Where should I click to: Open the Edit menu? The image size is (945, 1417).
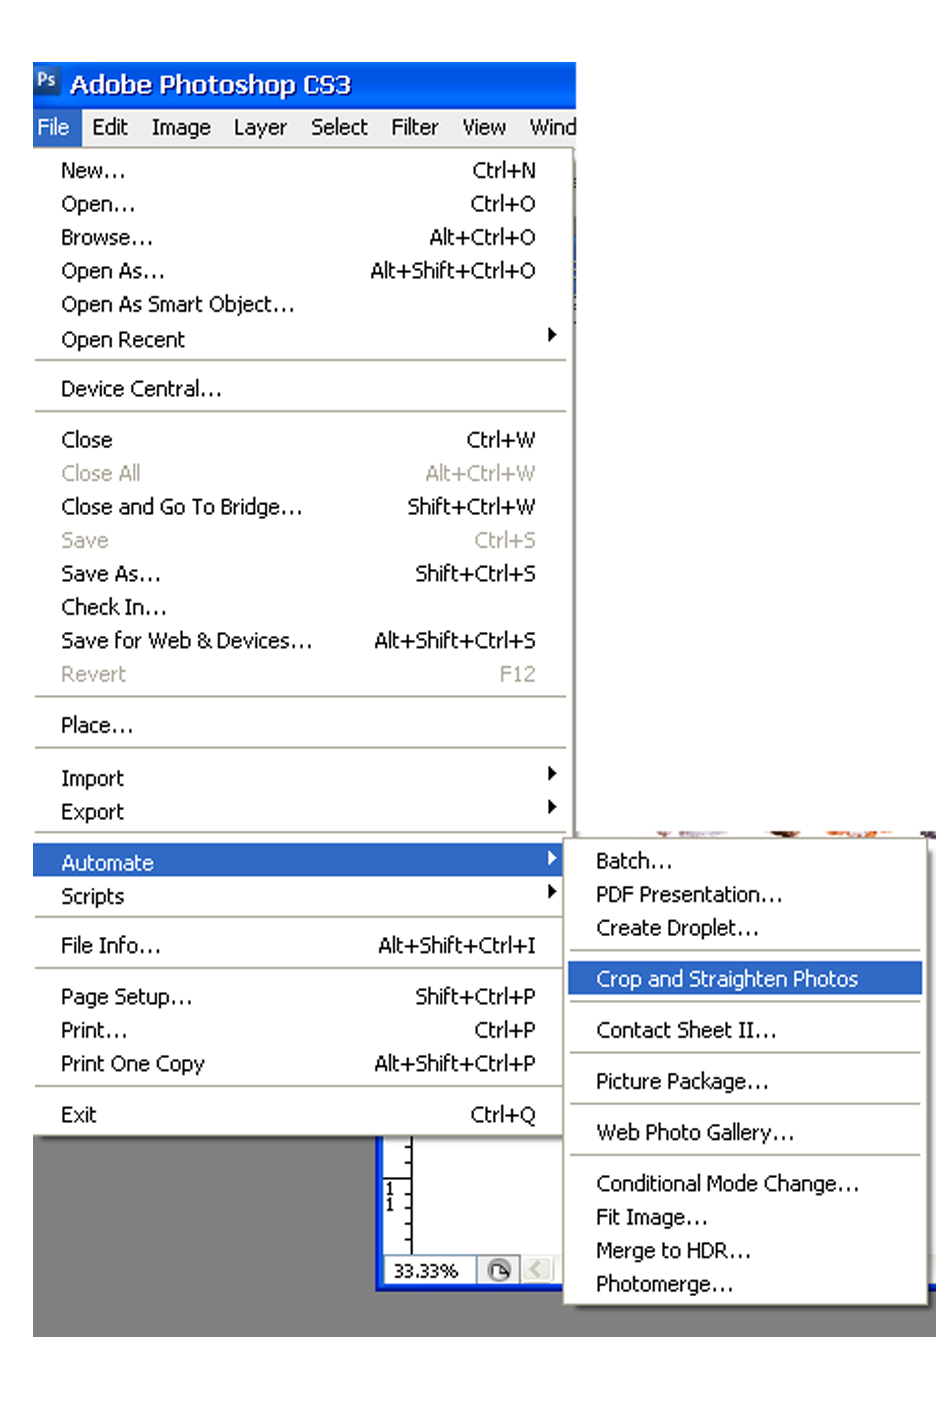point(110,127)
